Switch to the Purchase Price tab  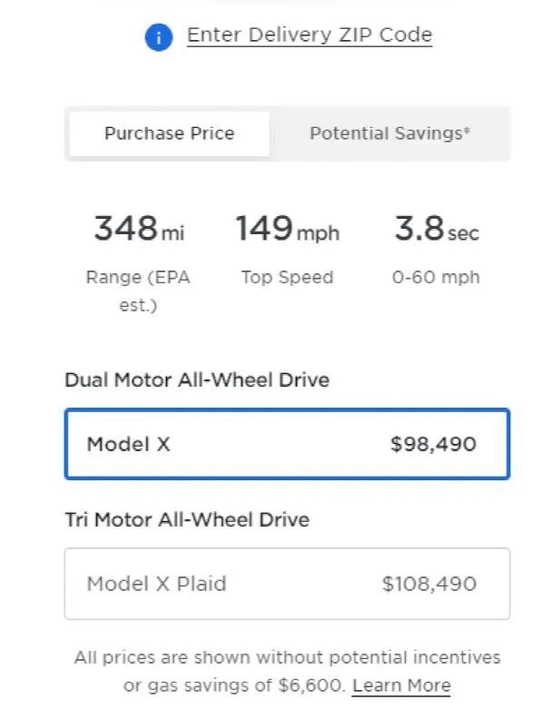(169, 134)
